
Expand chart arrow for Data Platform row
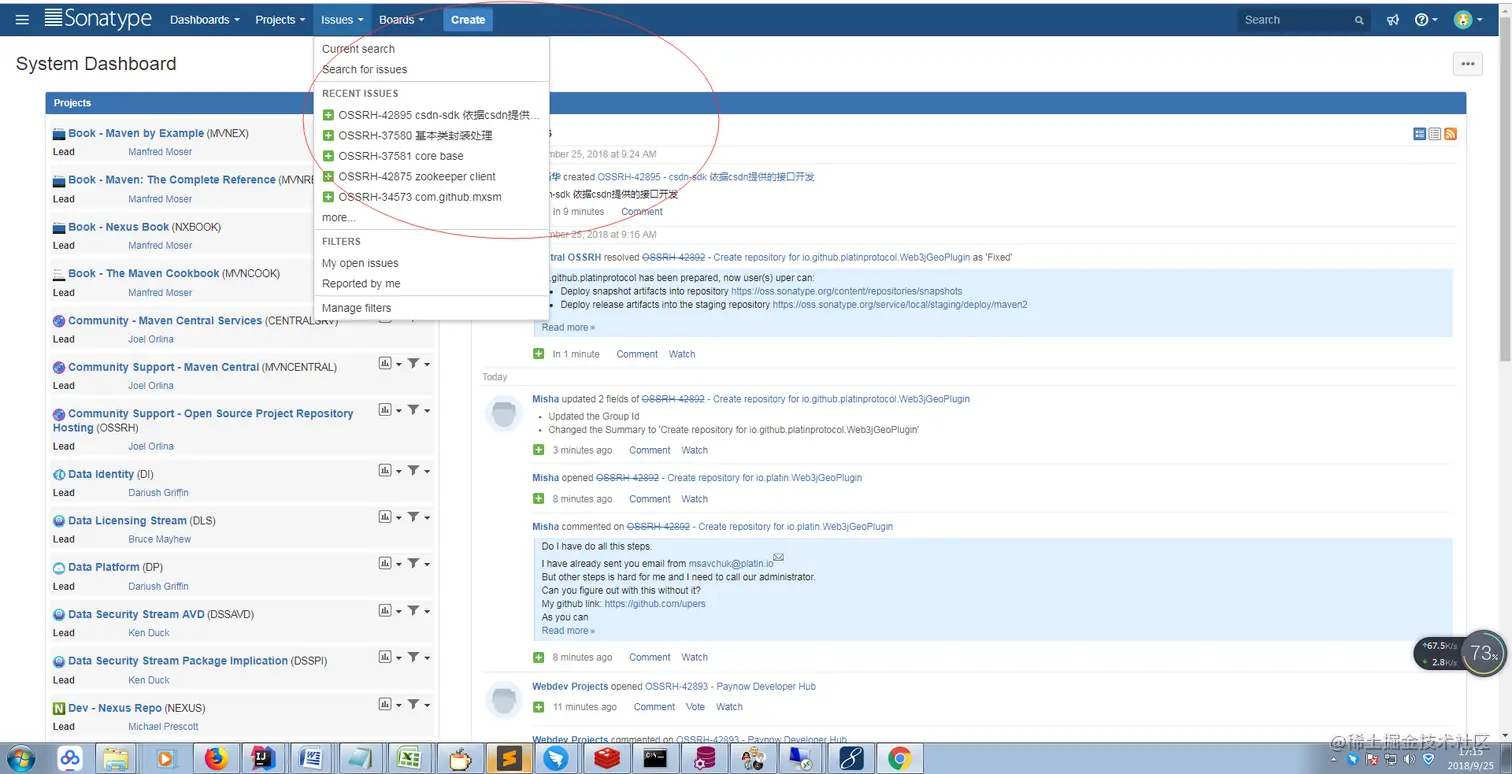point(399,565)
